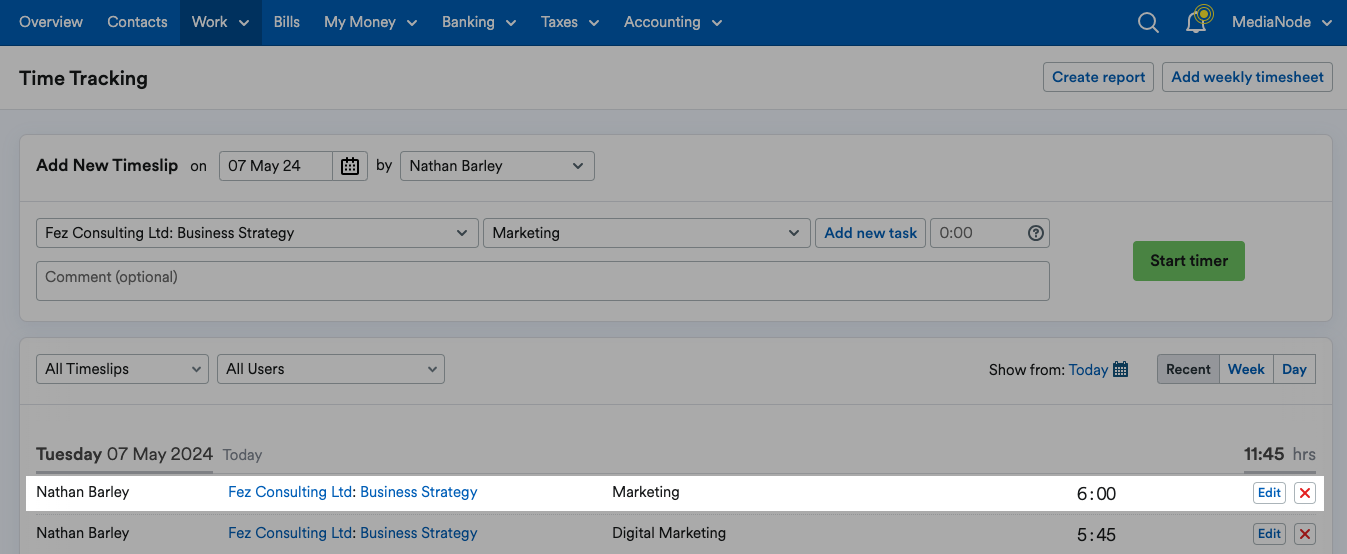
Task: Click the 5:45 duration value
Action: (1096, 534)
